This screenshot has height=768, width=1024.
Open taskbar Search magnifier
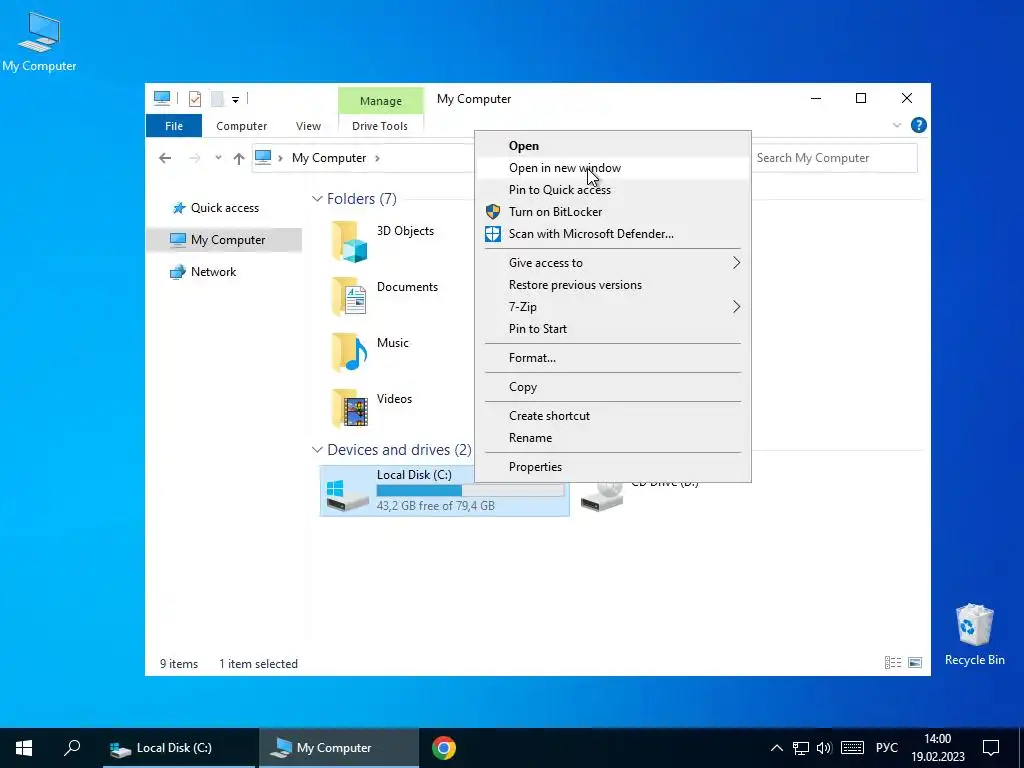72,747
